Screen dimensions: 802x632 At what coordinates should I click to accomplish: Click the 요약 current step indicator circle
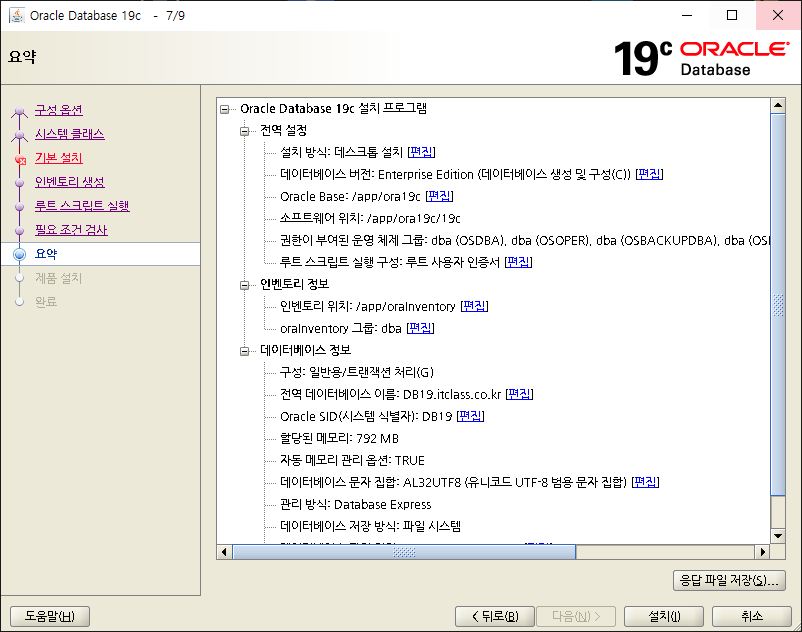19,254
